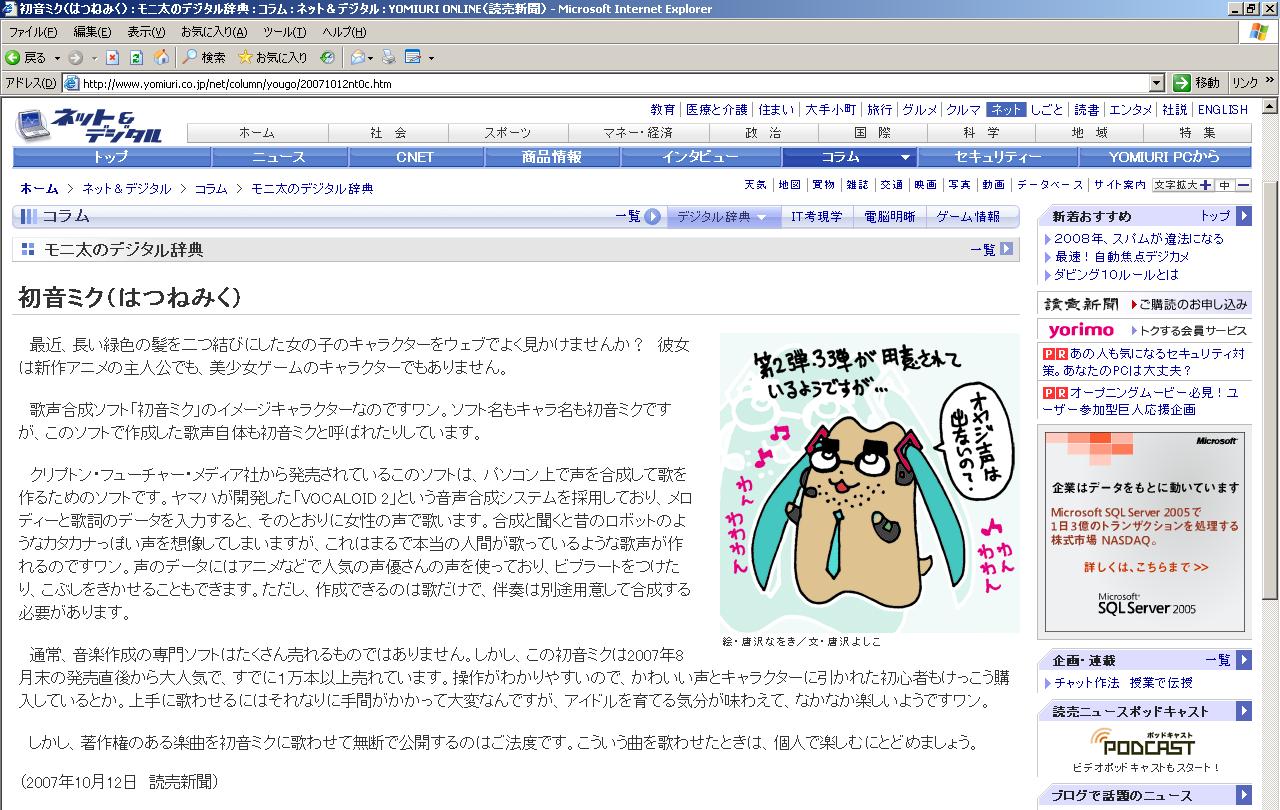Open the スポーツ section link
The image size is (1280, 810).
(x=508, y=132)
